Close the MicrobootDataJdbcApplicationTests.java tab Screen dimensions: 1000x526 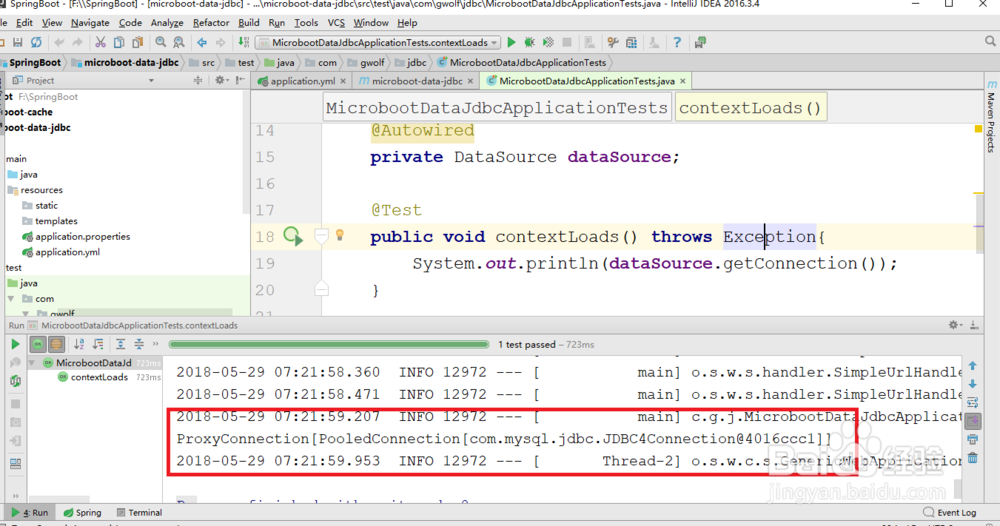(682, 81)
